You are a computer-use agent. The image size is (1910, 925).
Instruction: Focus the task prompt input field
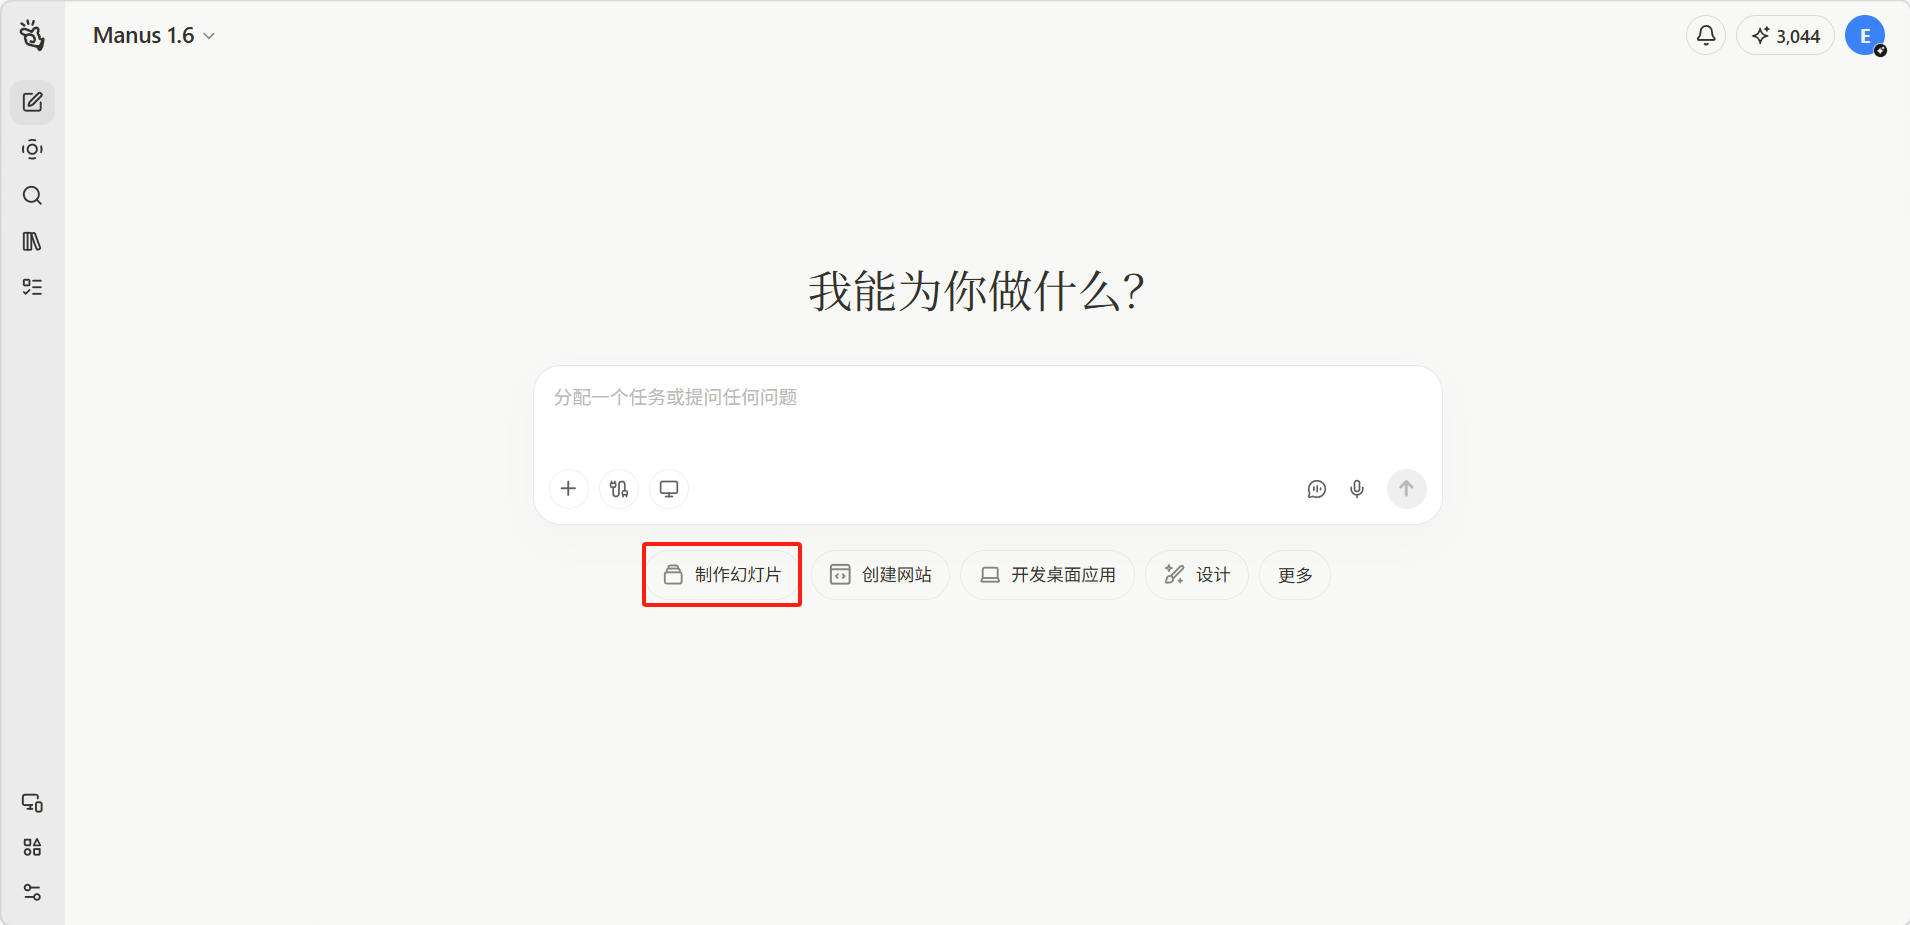pos(988,415)
